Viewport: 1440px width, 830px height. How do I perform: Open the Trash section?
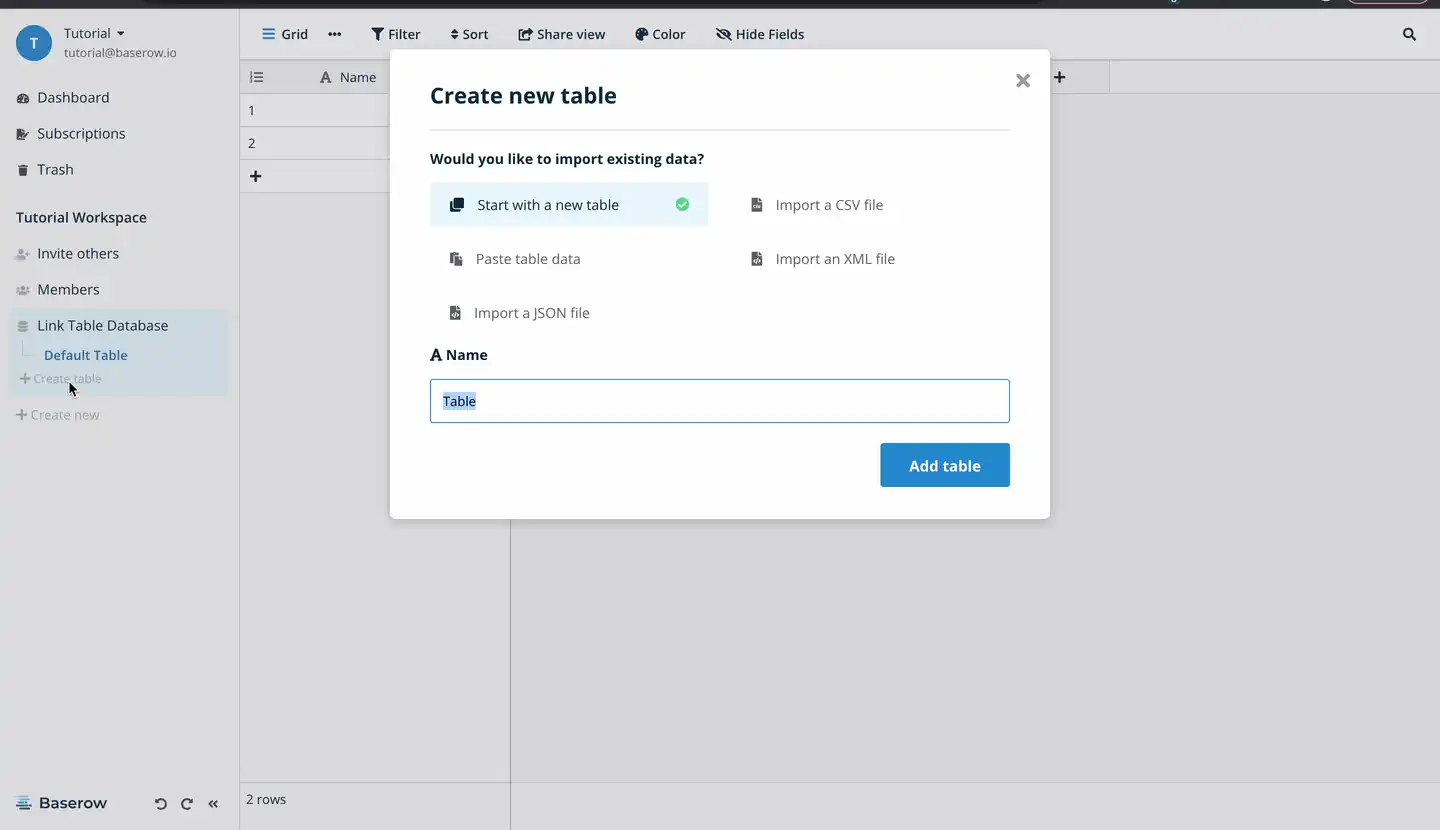(x=54, y=169)
